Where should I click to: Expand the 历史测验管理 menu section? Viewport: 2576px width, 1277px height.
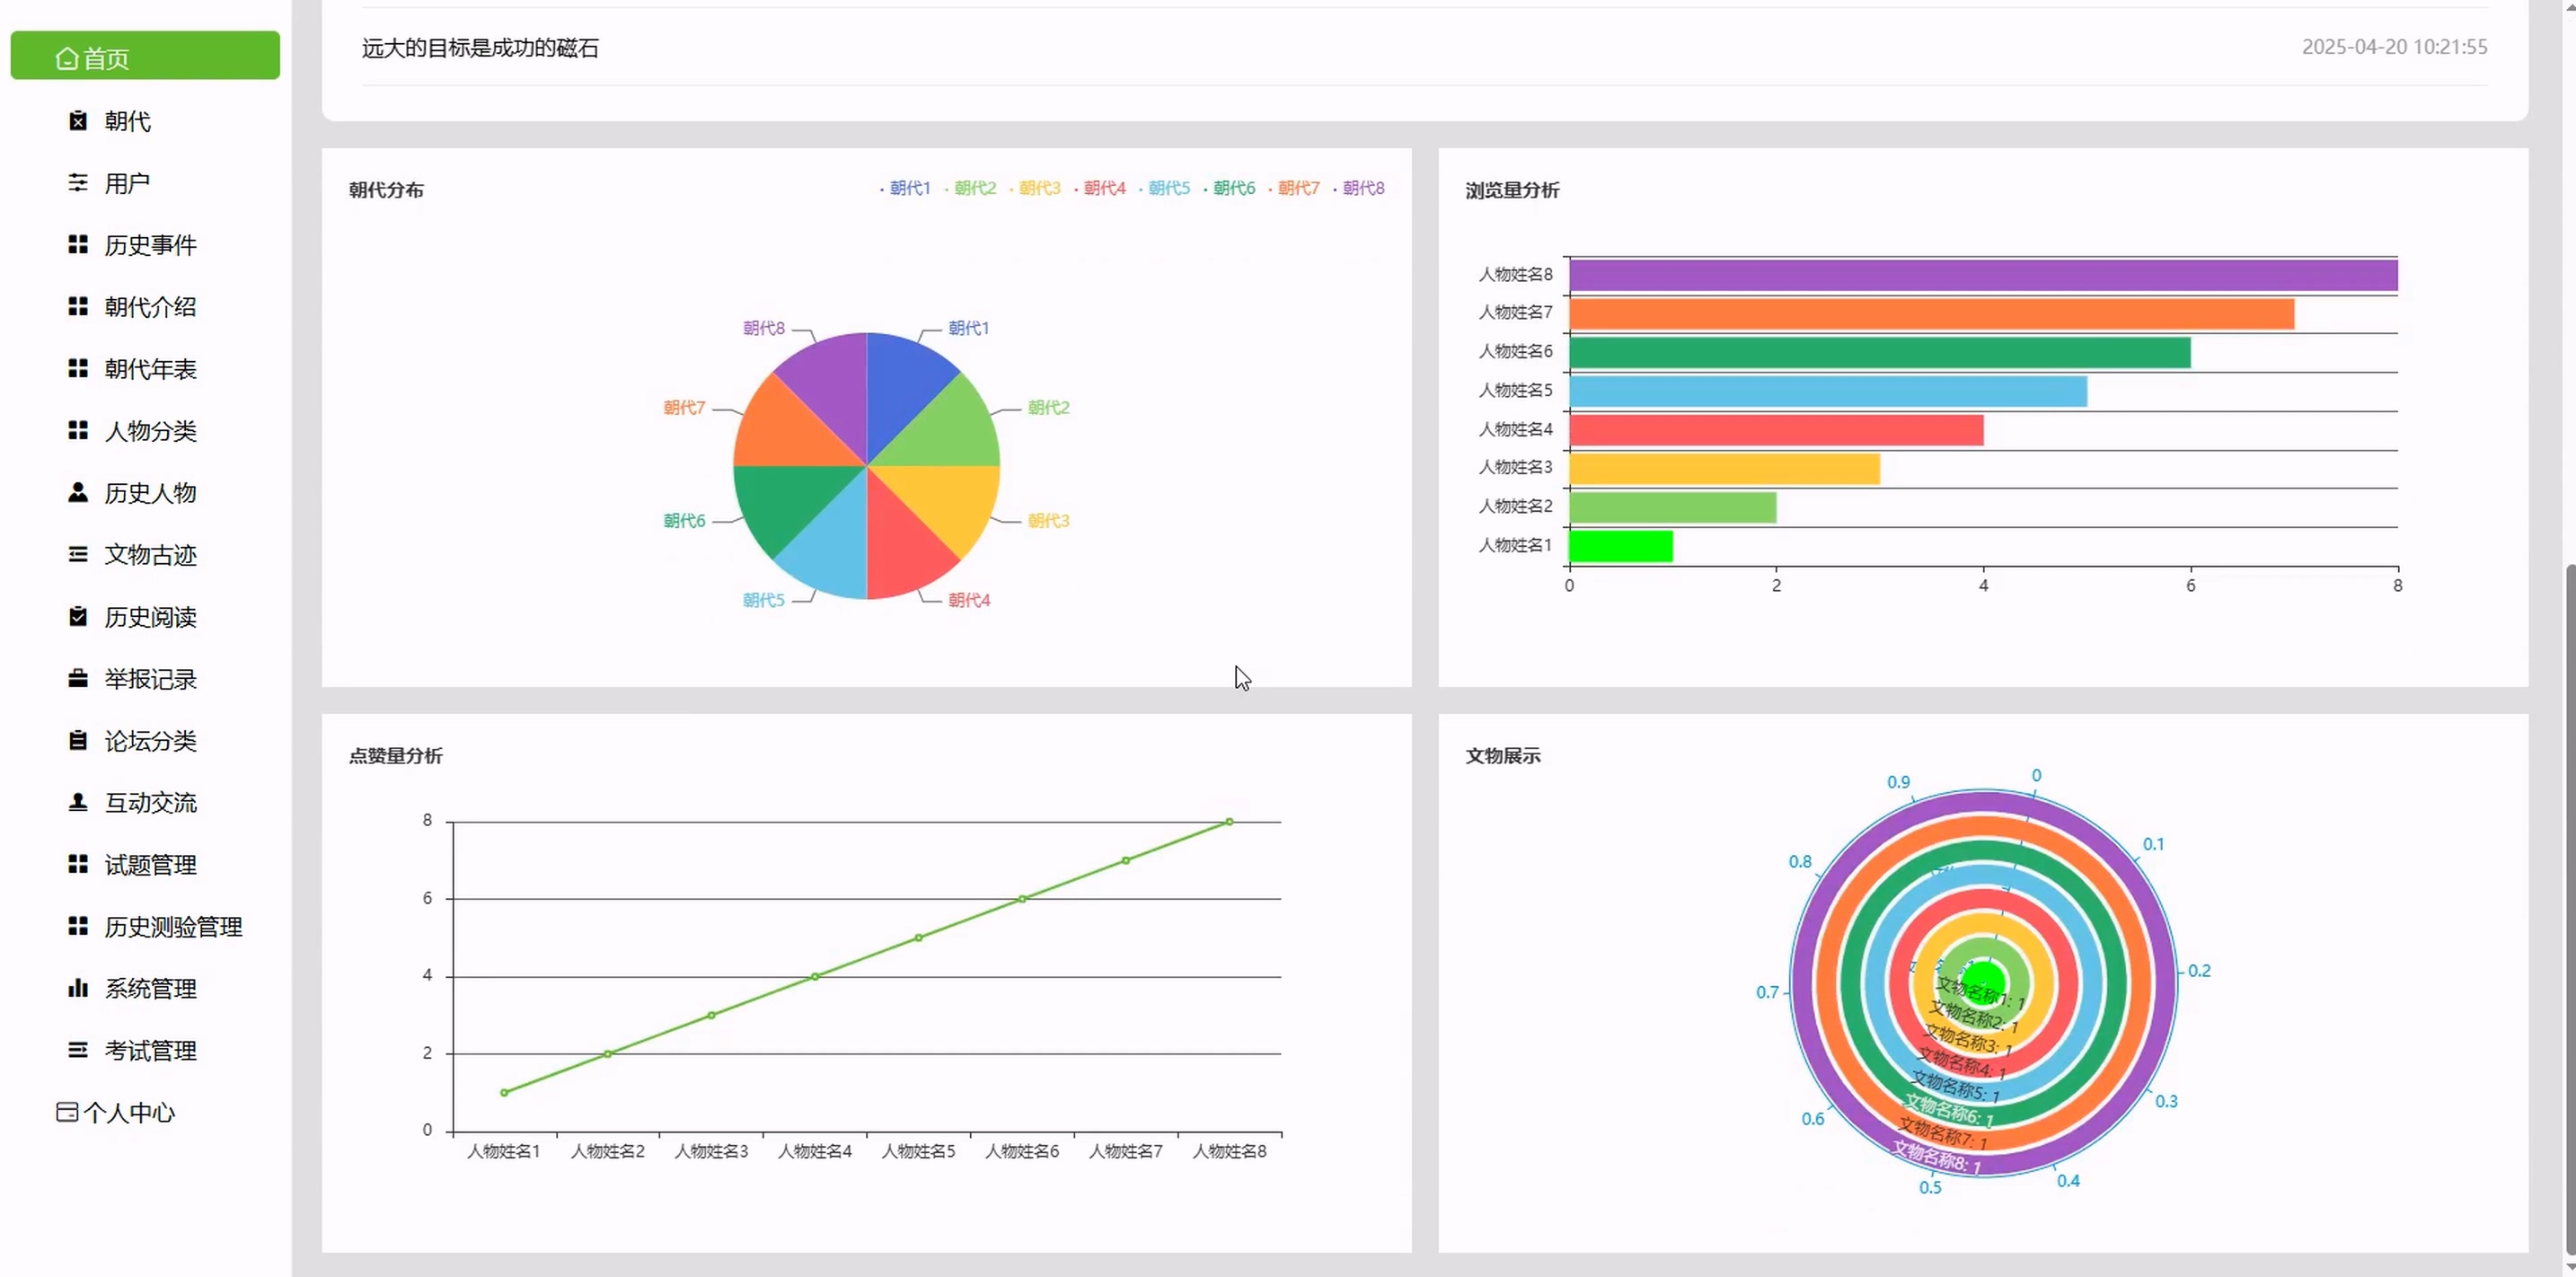pos(173,927)
